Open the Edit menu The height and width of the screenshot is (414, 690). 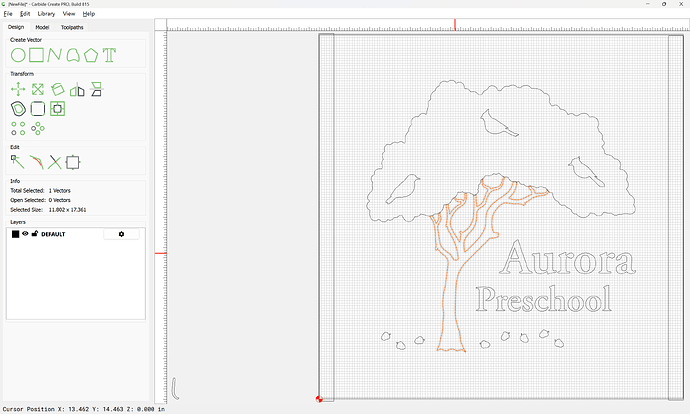point(25,14)
